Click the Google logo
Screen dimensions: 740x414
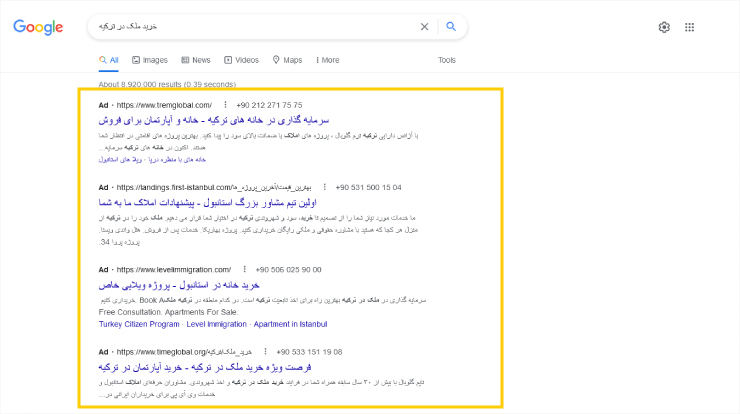[x=38, y=27]
